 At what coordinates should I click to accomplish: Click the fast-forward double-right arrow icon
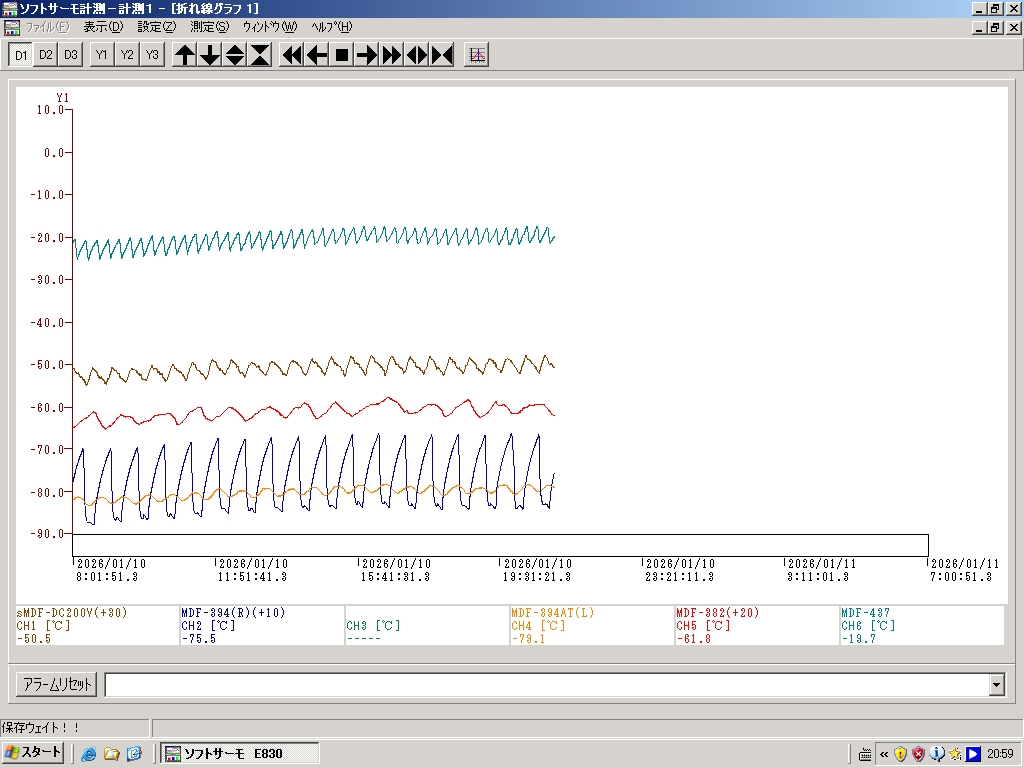(x=392, y=55)
